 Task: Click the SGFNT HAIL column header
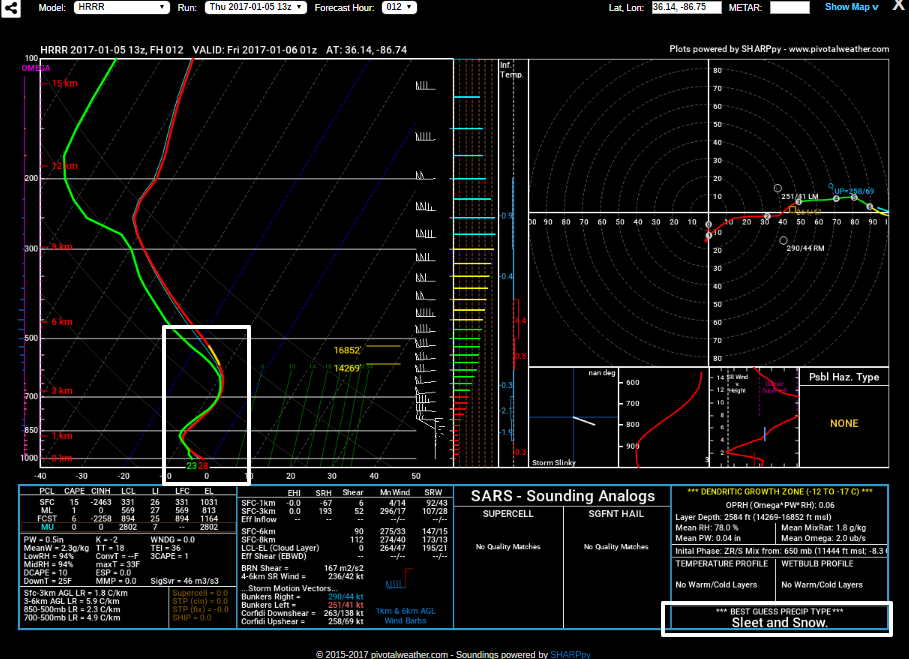click(616, 514)
